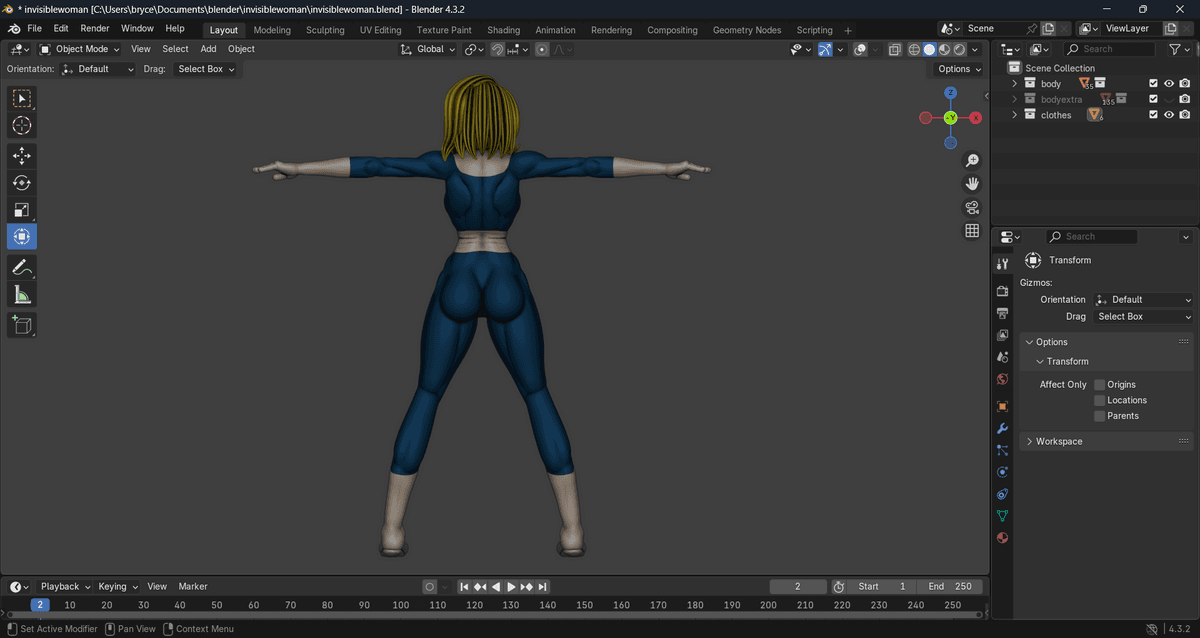
Task: Choose the Measure tool
Action: (x=21, y=294)
